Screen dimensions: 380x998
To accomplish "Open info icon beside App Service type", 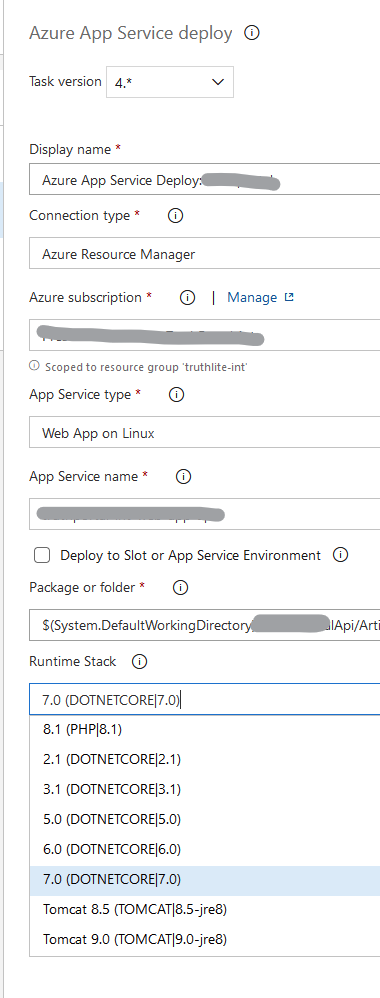I will point(176,395).
